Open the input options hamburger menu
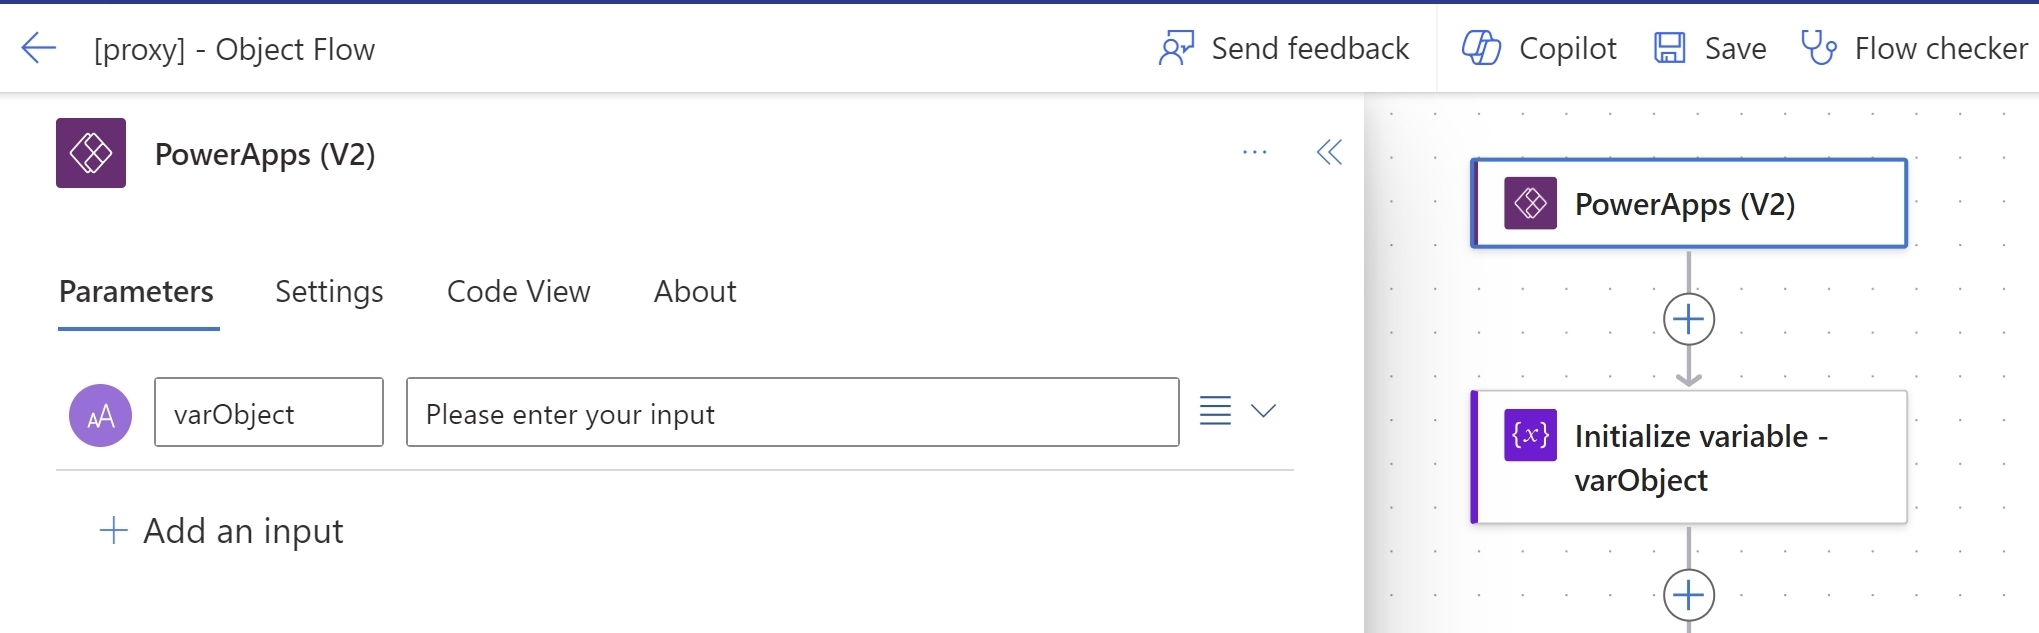The height and width of the screenshot is (633, 2039). click(1214, 410)
